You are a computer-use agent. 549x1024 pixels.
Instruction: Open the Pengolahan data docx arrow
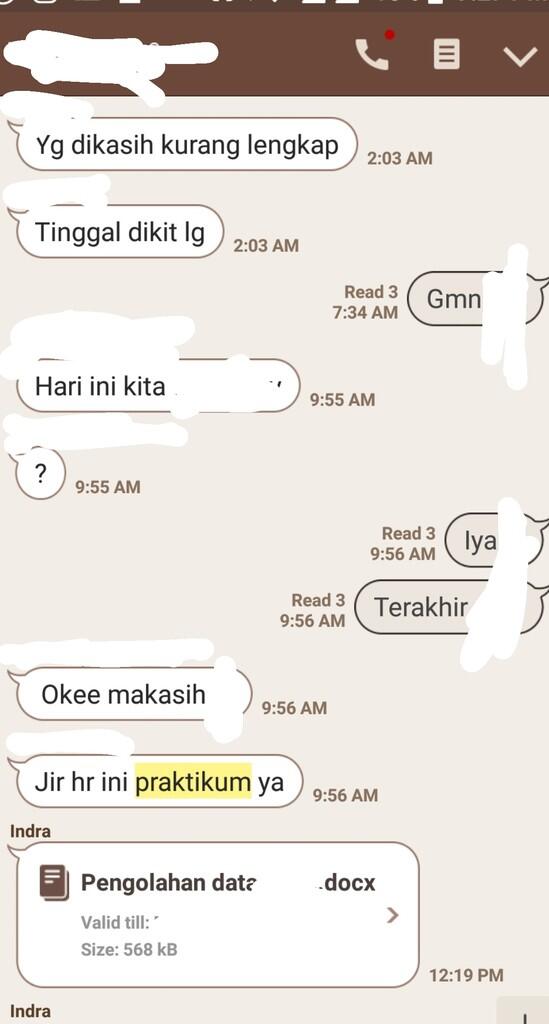(392, 916)
